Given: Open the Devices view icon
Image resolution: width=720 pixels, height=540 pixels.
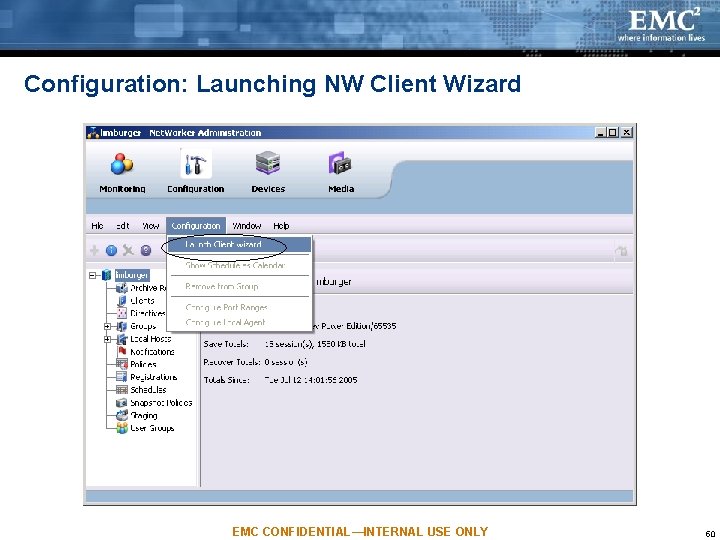Looking at the screenshot, I should [x=268, y=163].
